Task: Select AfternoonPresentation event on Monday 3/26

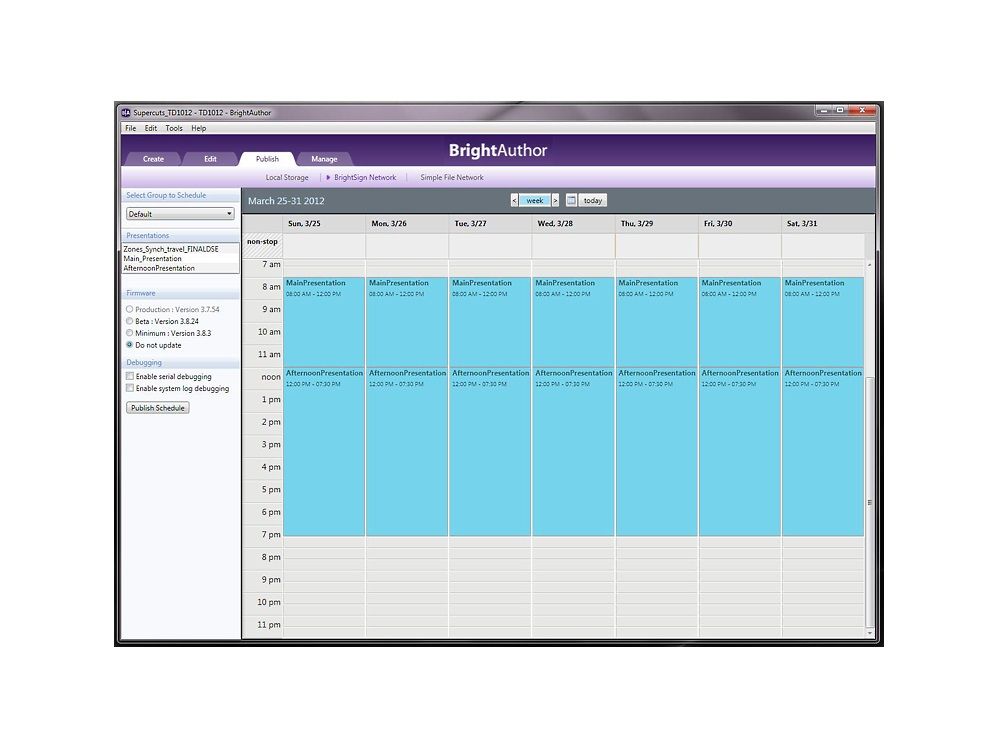Action: [407, 452]
